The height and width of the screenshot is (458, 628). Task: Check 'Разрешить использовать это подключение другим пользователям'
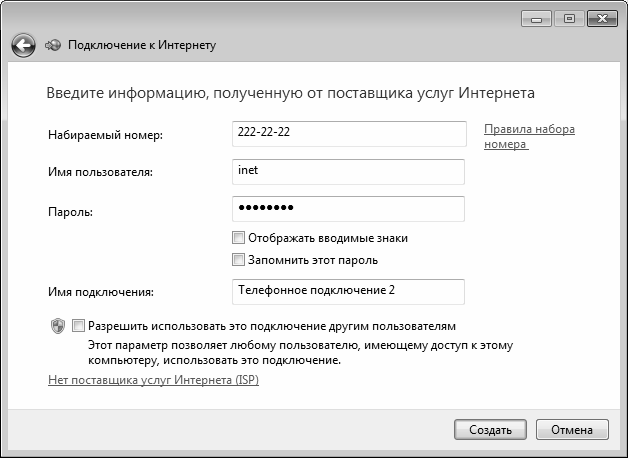(79, 326)
